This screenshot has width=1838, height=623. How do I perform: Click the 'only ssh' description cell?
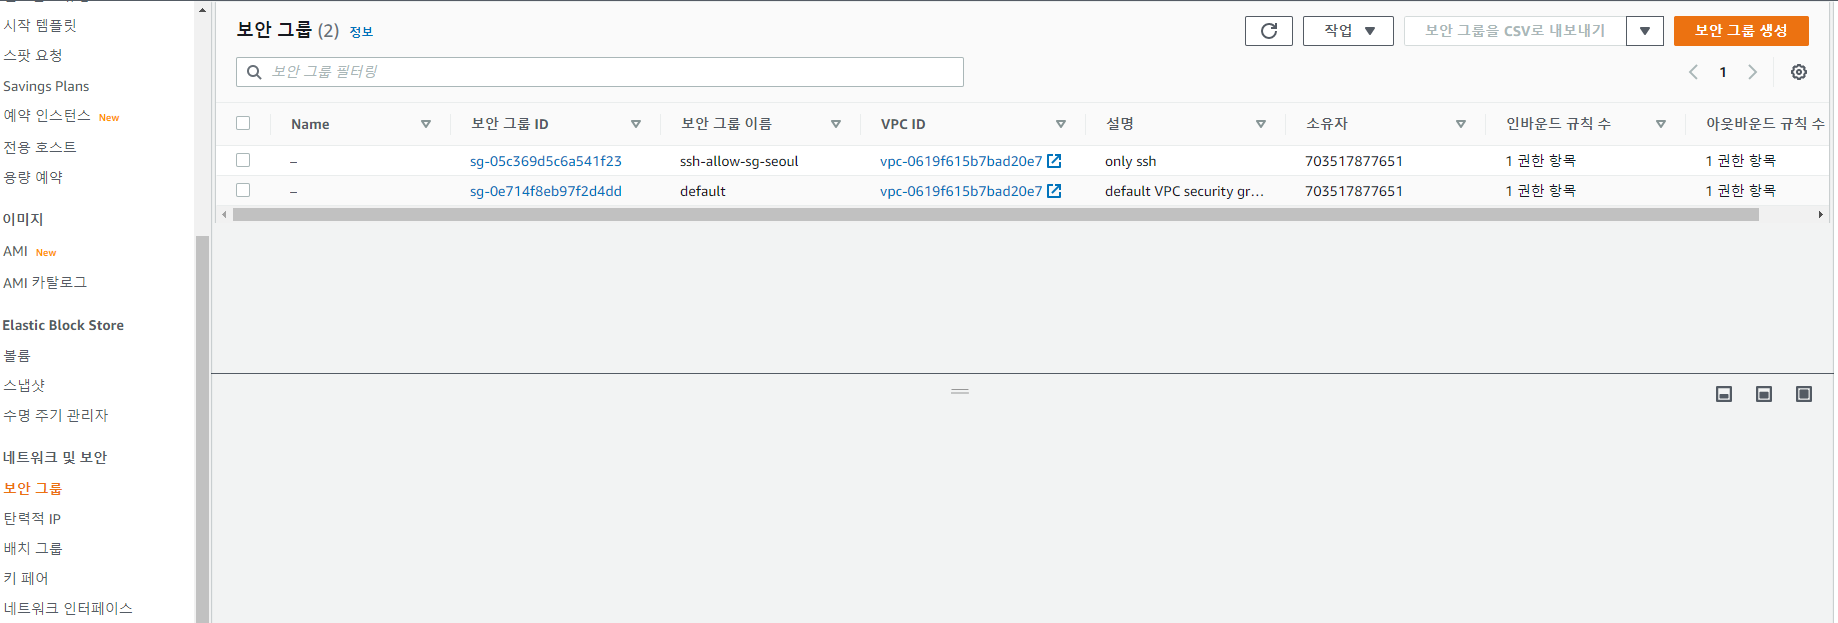[1131, 161]
